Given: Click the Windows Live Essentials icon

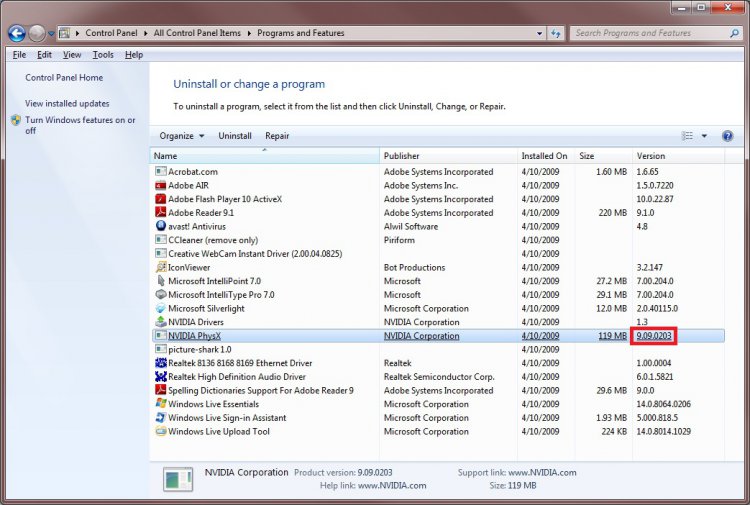Looking at the screenshot, I should [161, 404].
